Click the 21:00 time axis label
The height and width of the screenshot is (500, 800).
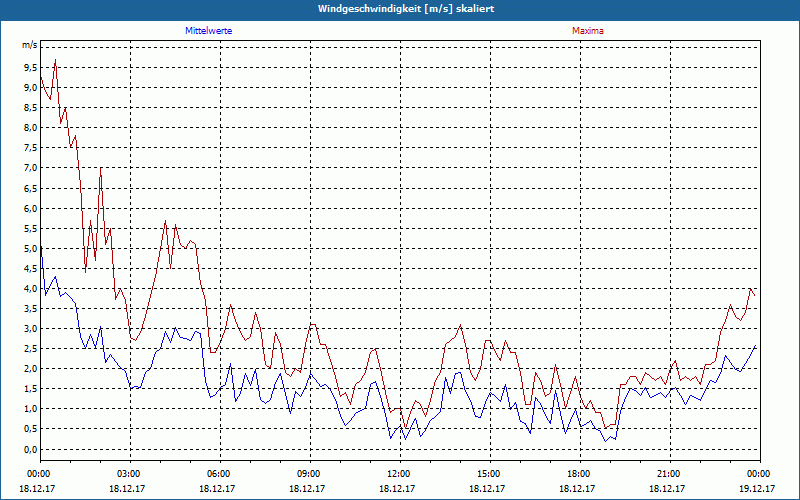click(x=670, y=474)
